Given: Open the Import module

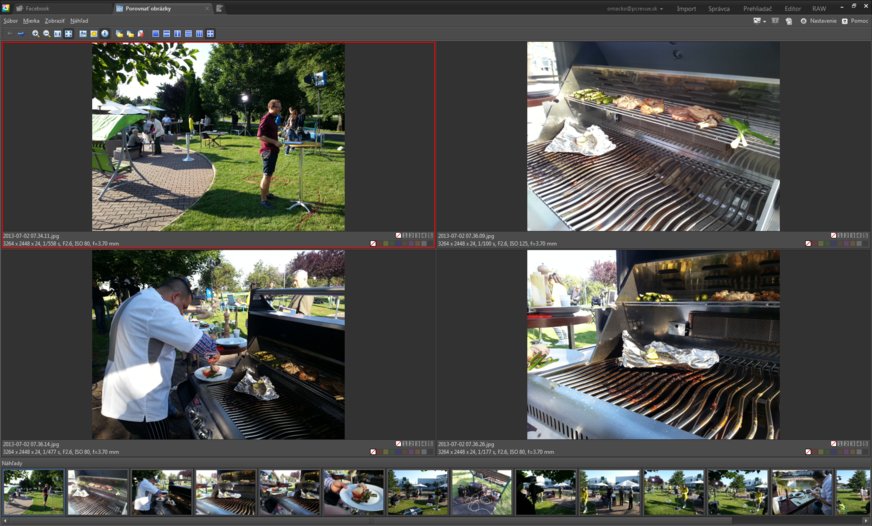Looking at the screenshot, I should 686,8.
